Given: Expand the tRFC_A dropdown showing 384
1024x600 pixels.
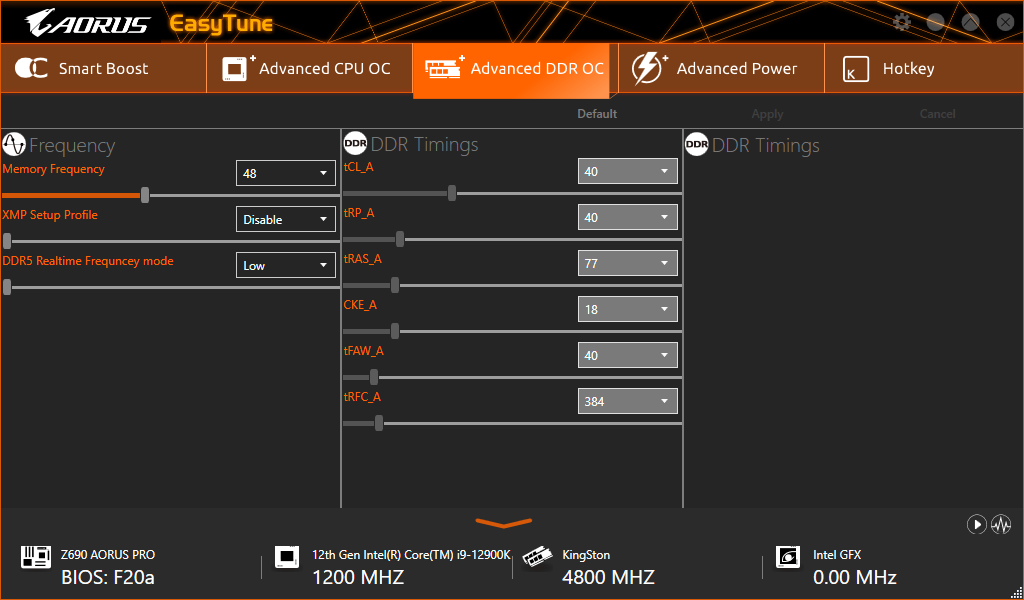Looking at the screenshot, I should pyautogui.click(x=628, y=401).
